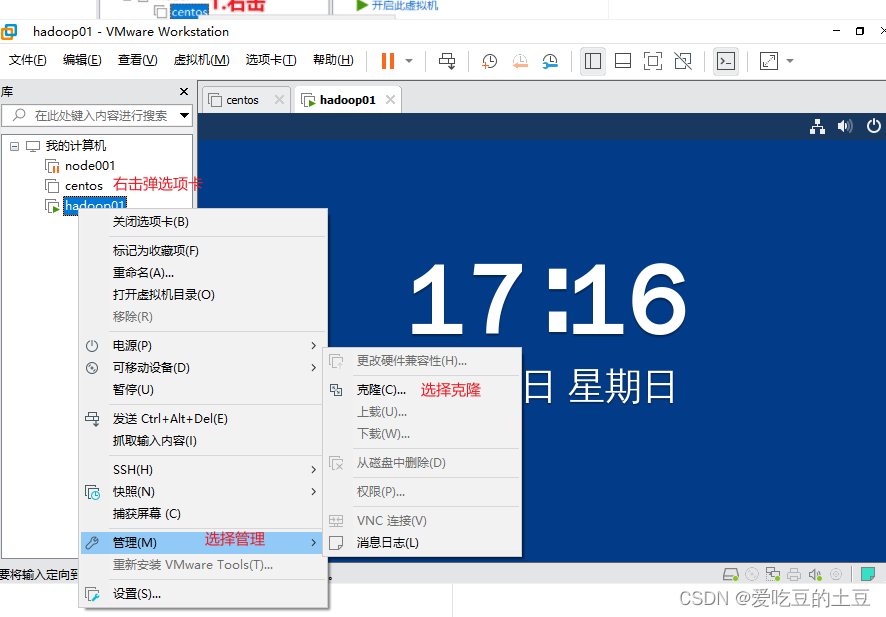Click the guest power icon in top bar
Image resolution: width=886 pixels, height=617 pixels.
point(874,125)
